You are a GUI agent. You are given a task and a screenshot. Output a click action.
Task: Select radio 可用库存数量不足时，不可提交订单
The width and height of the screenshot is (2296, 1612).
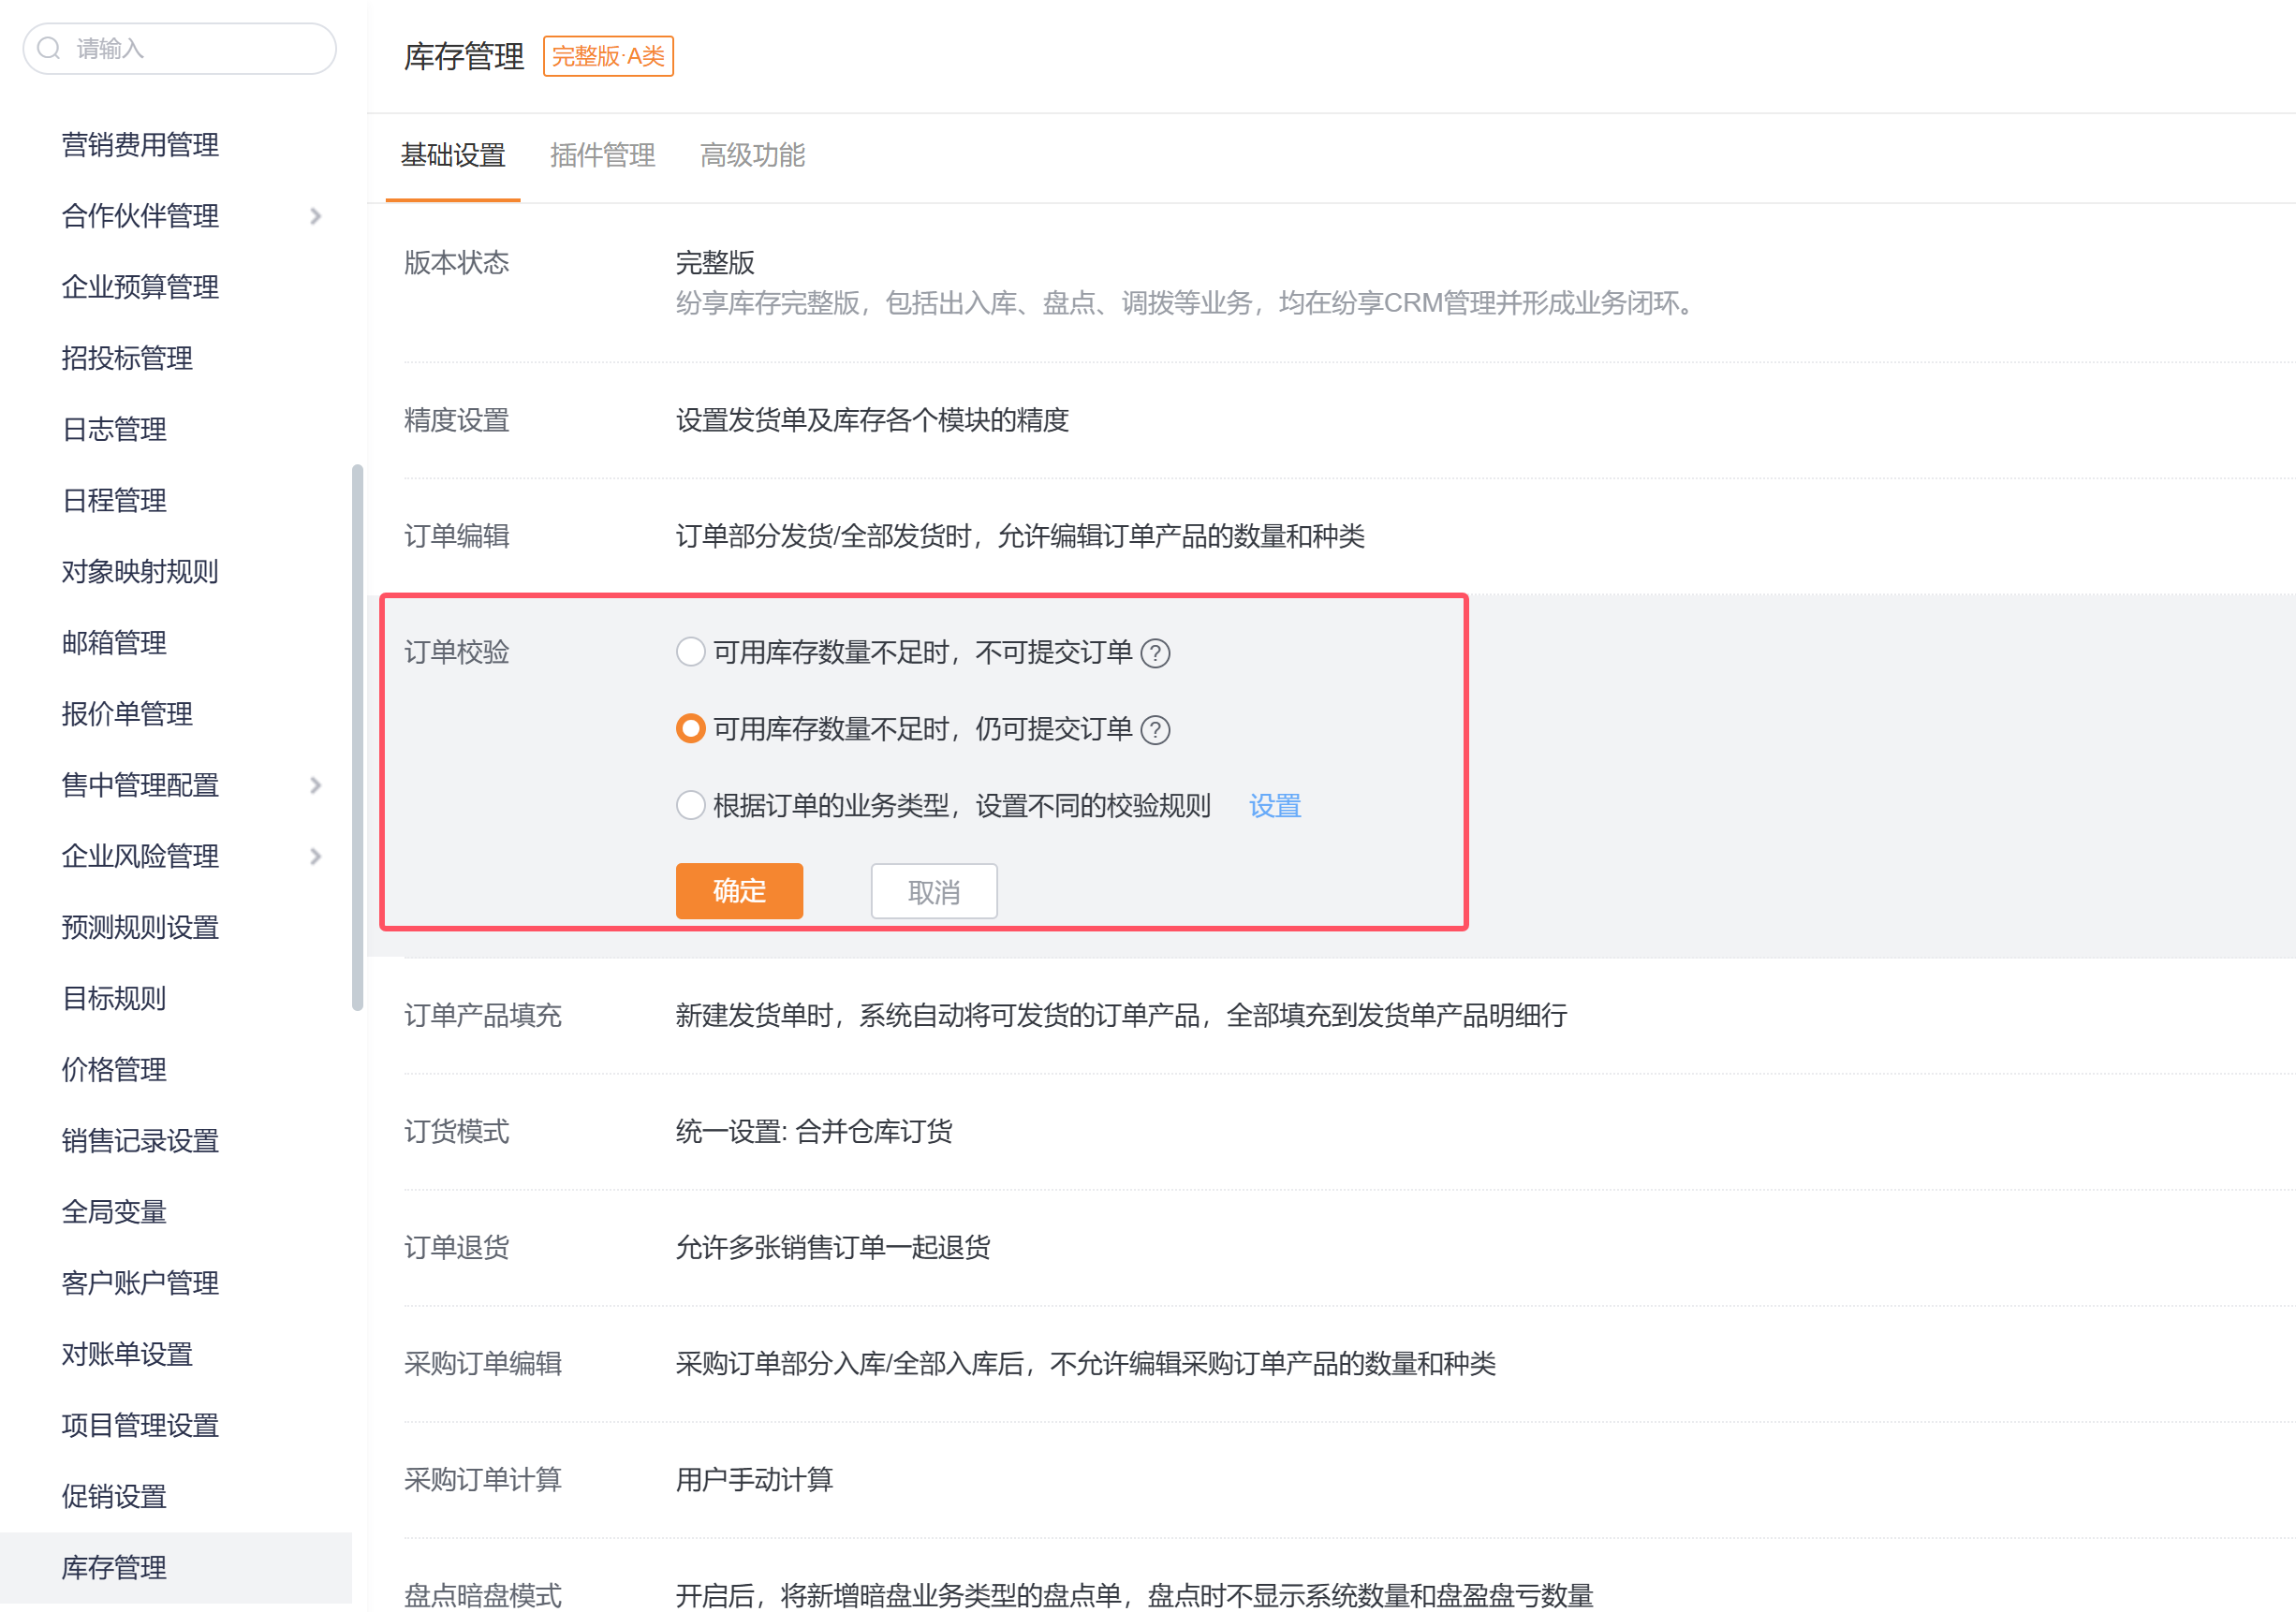click(690, 652)
